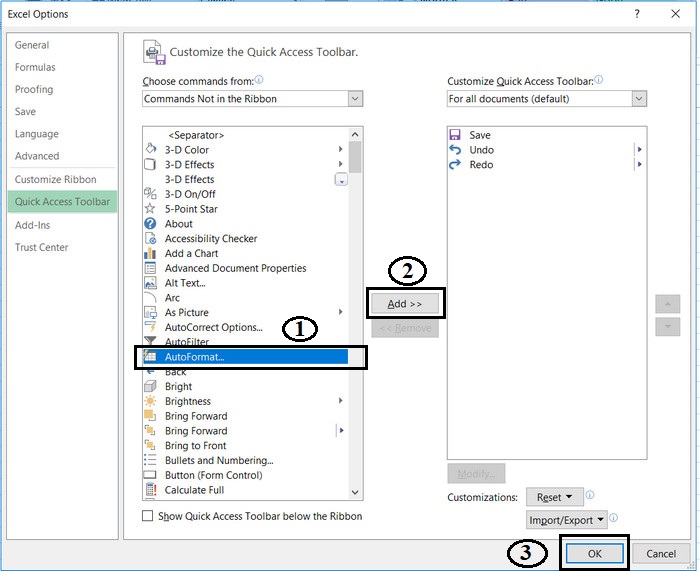
Task: Click the Cancel button
Action: pyautogui.click(x=661, y=554)
